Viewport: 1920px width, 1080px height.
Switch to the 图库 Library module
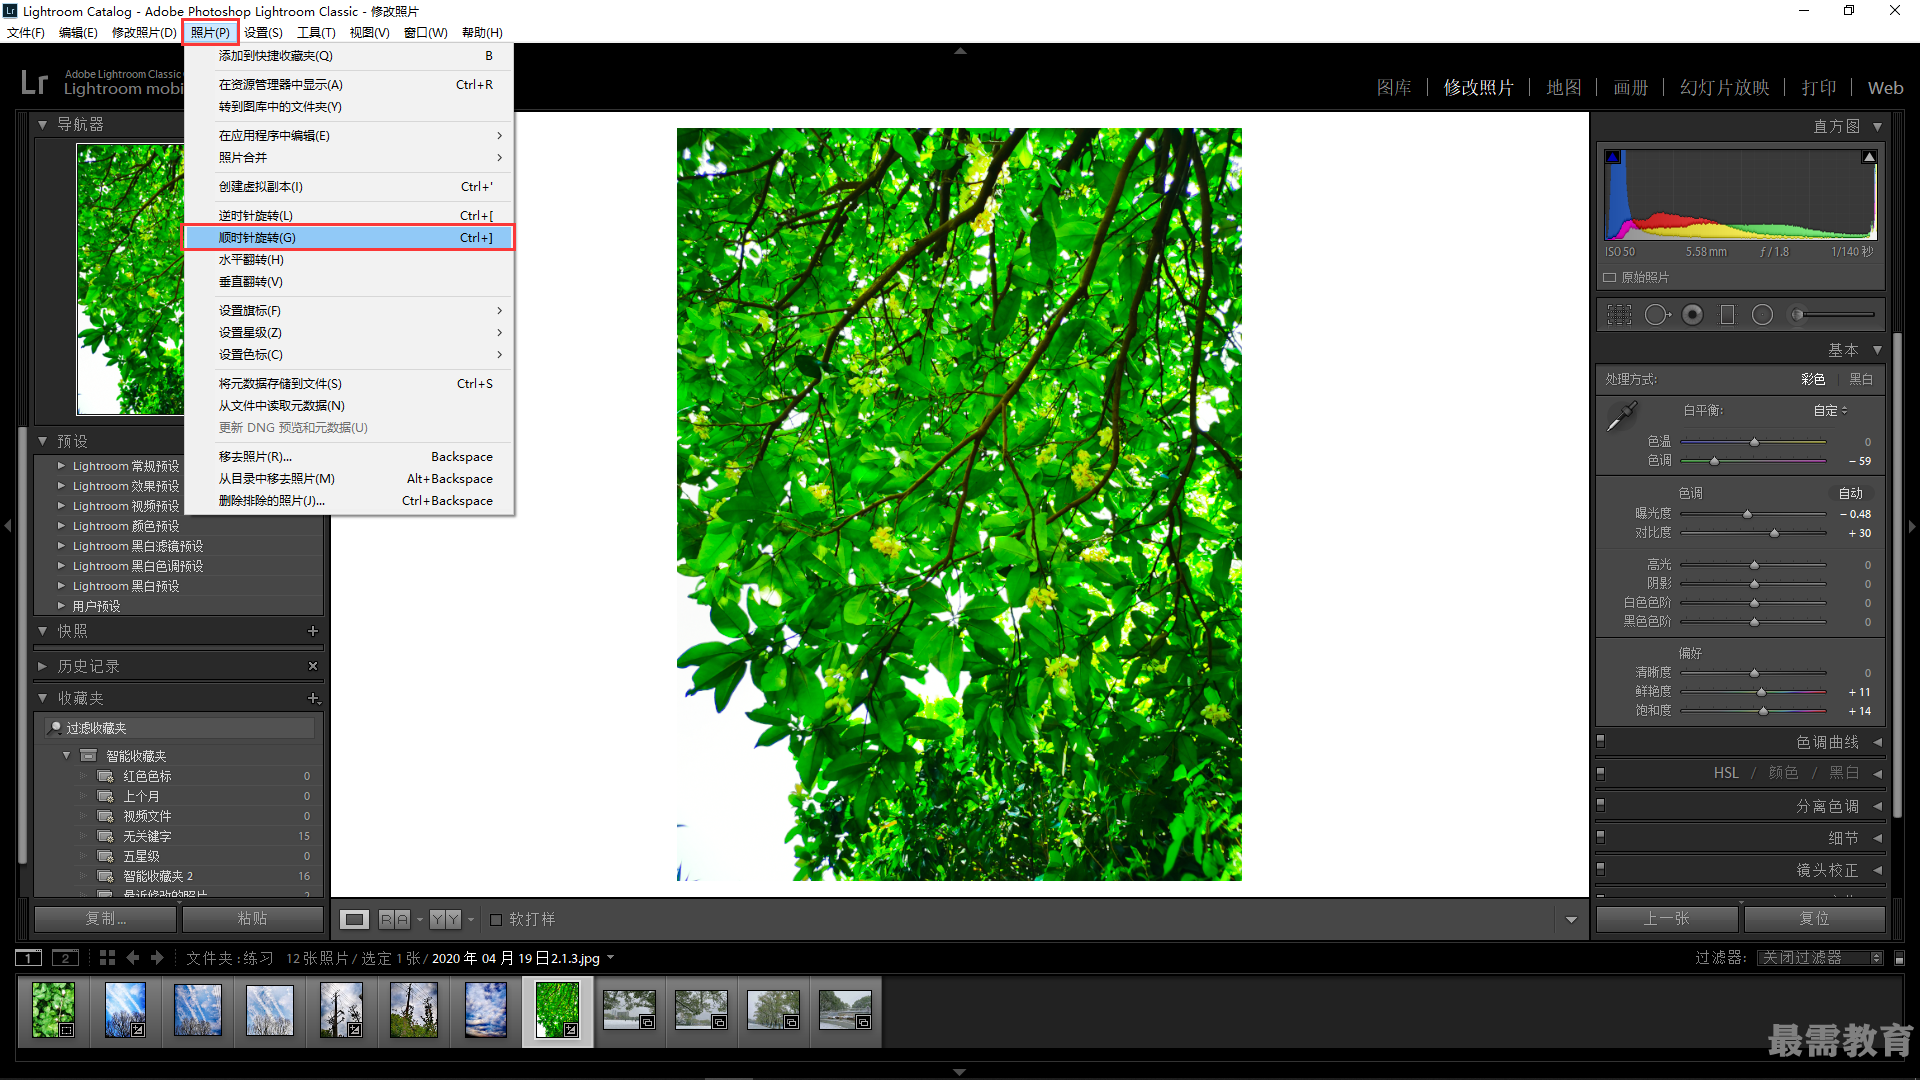1394,88
